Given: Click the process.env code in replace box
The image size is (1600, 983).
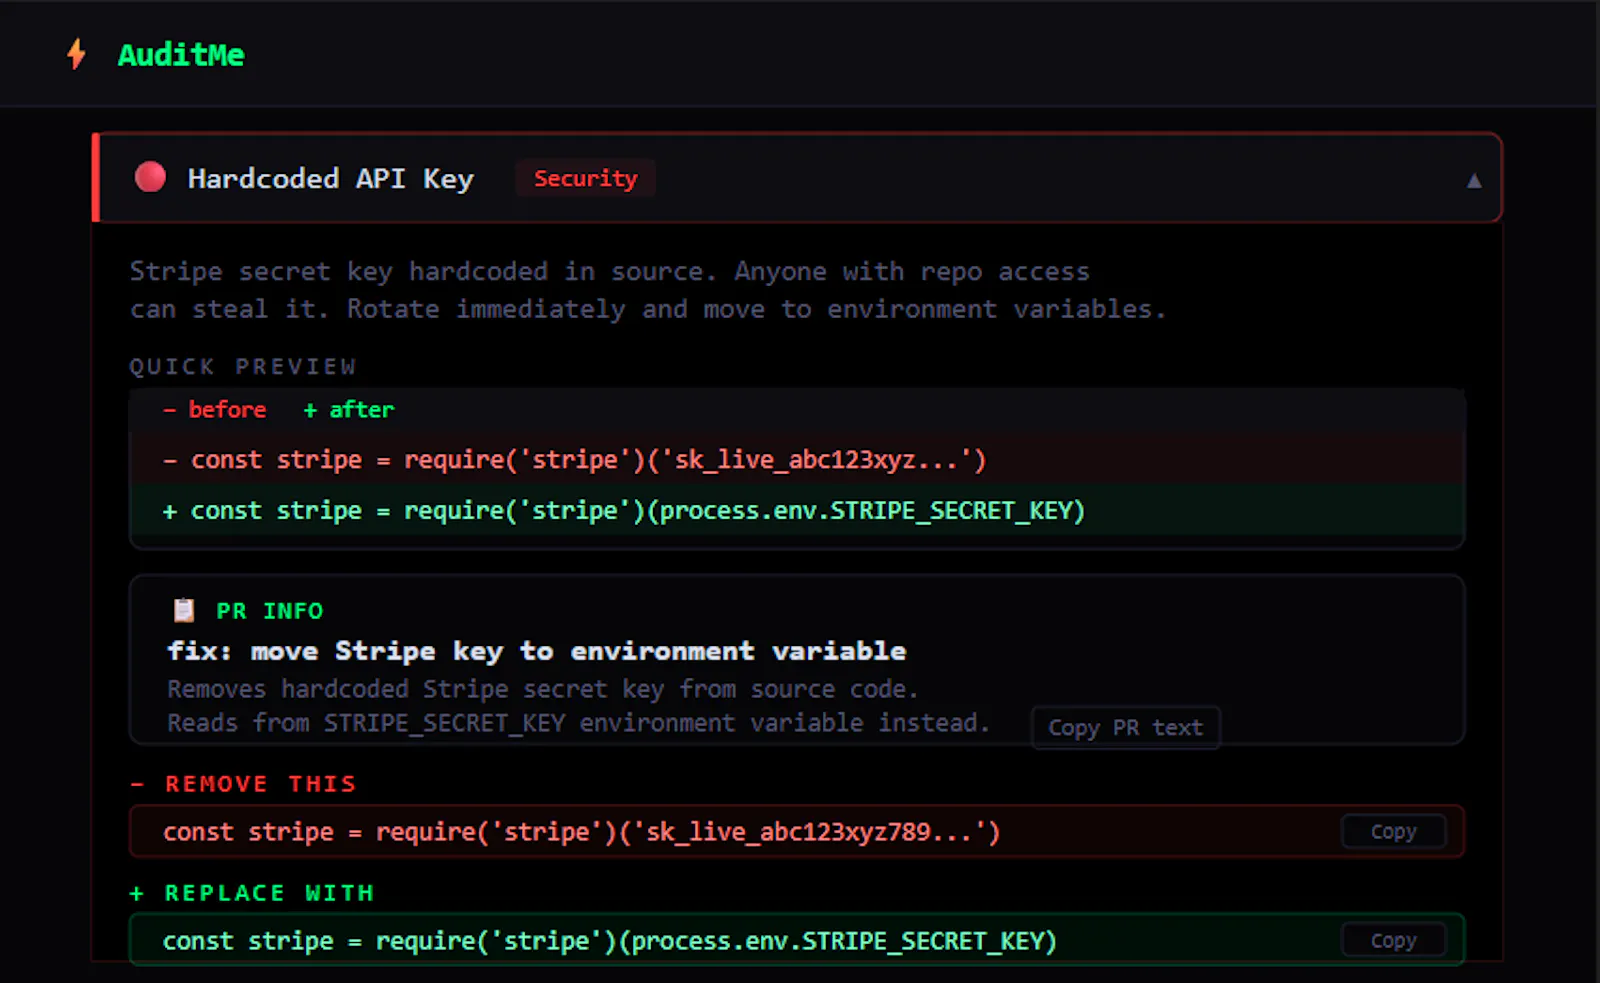Looking at the screenshot, I should tap(609, 941).
